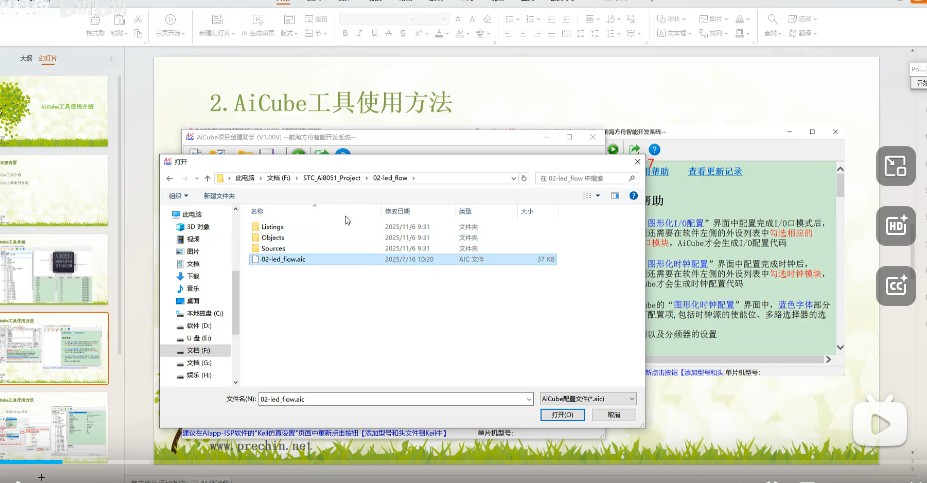Open the 版式 (Layout) dropdown in ribbon
This screenshot has width=927, height=483.
click(x=289, y=26)
